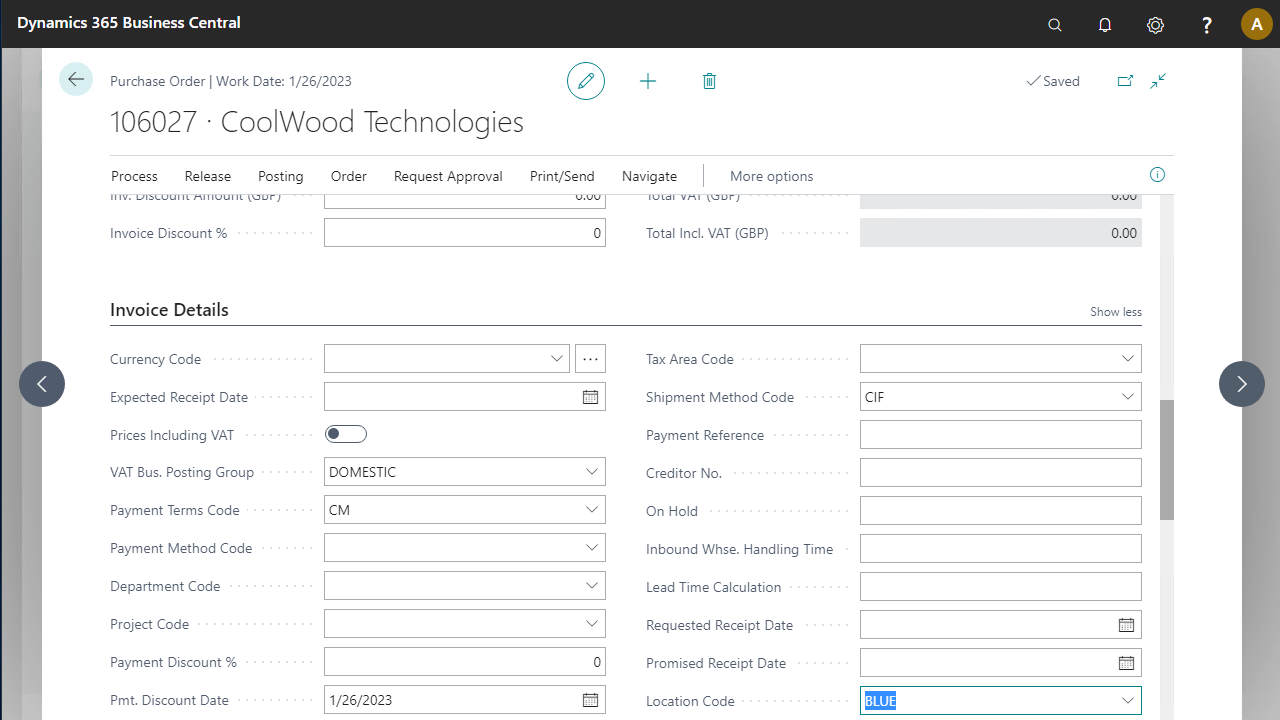Image resolution: width=1280 pixels, height=720 pixels.
Task: Open the notifications bell
Action: (x=1105, y=24)
